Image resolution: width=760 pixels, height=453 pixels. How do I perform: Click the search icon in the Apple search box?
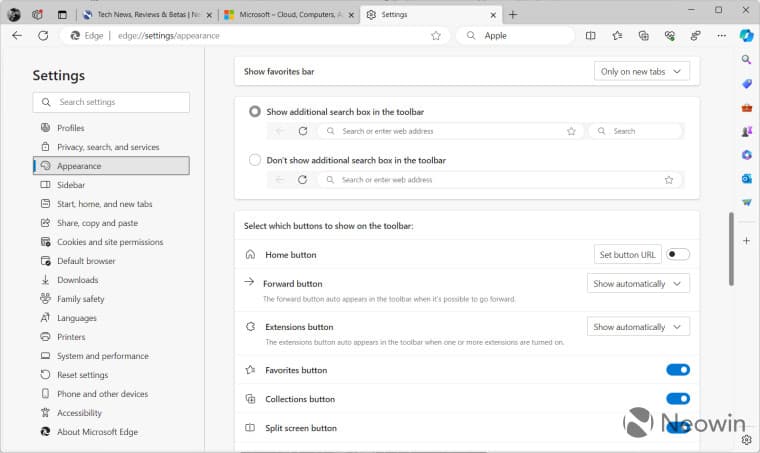[471, 35]
